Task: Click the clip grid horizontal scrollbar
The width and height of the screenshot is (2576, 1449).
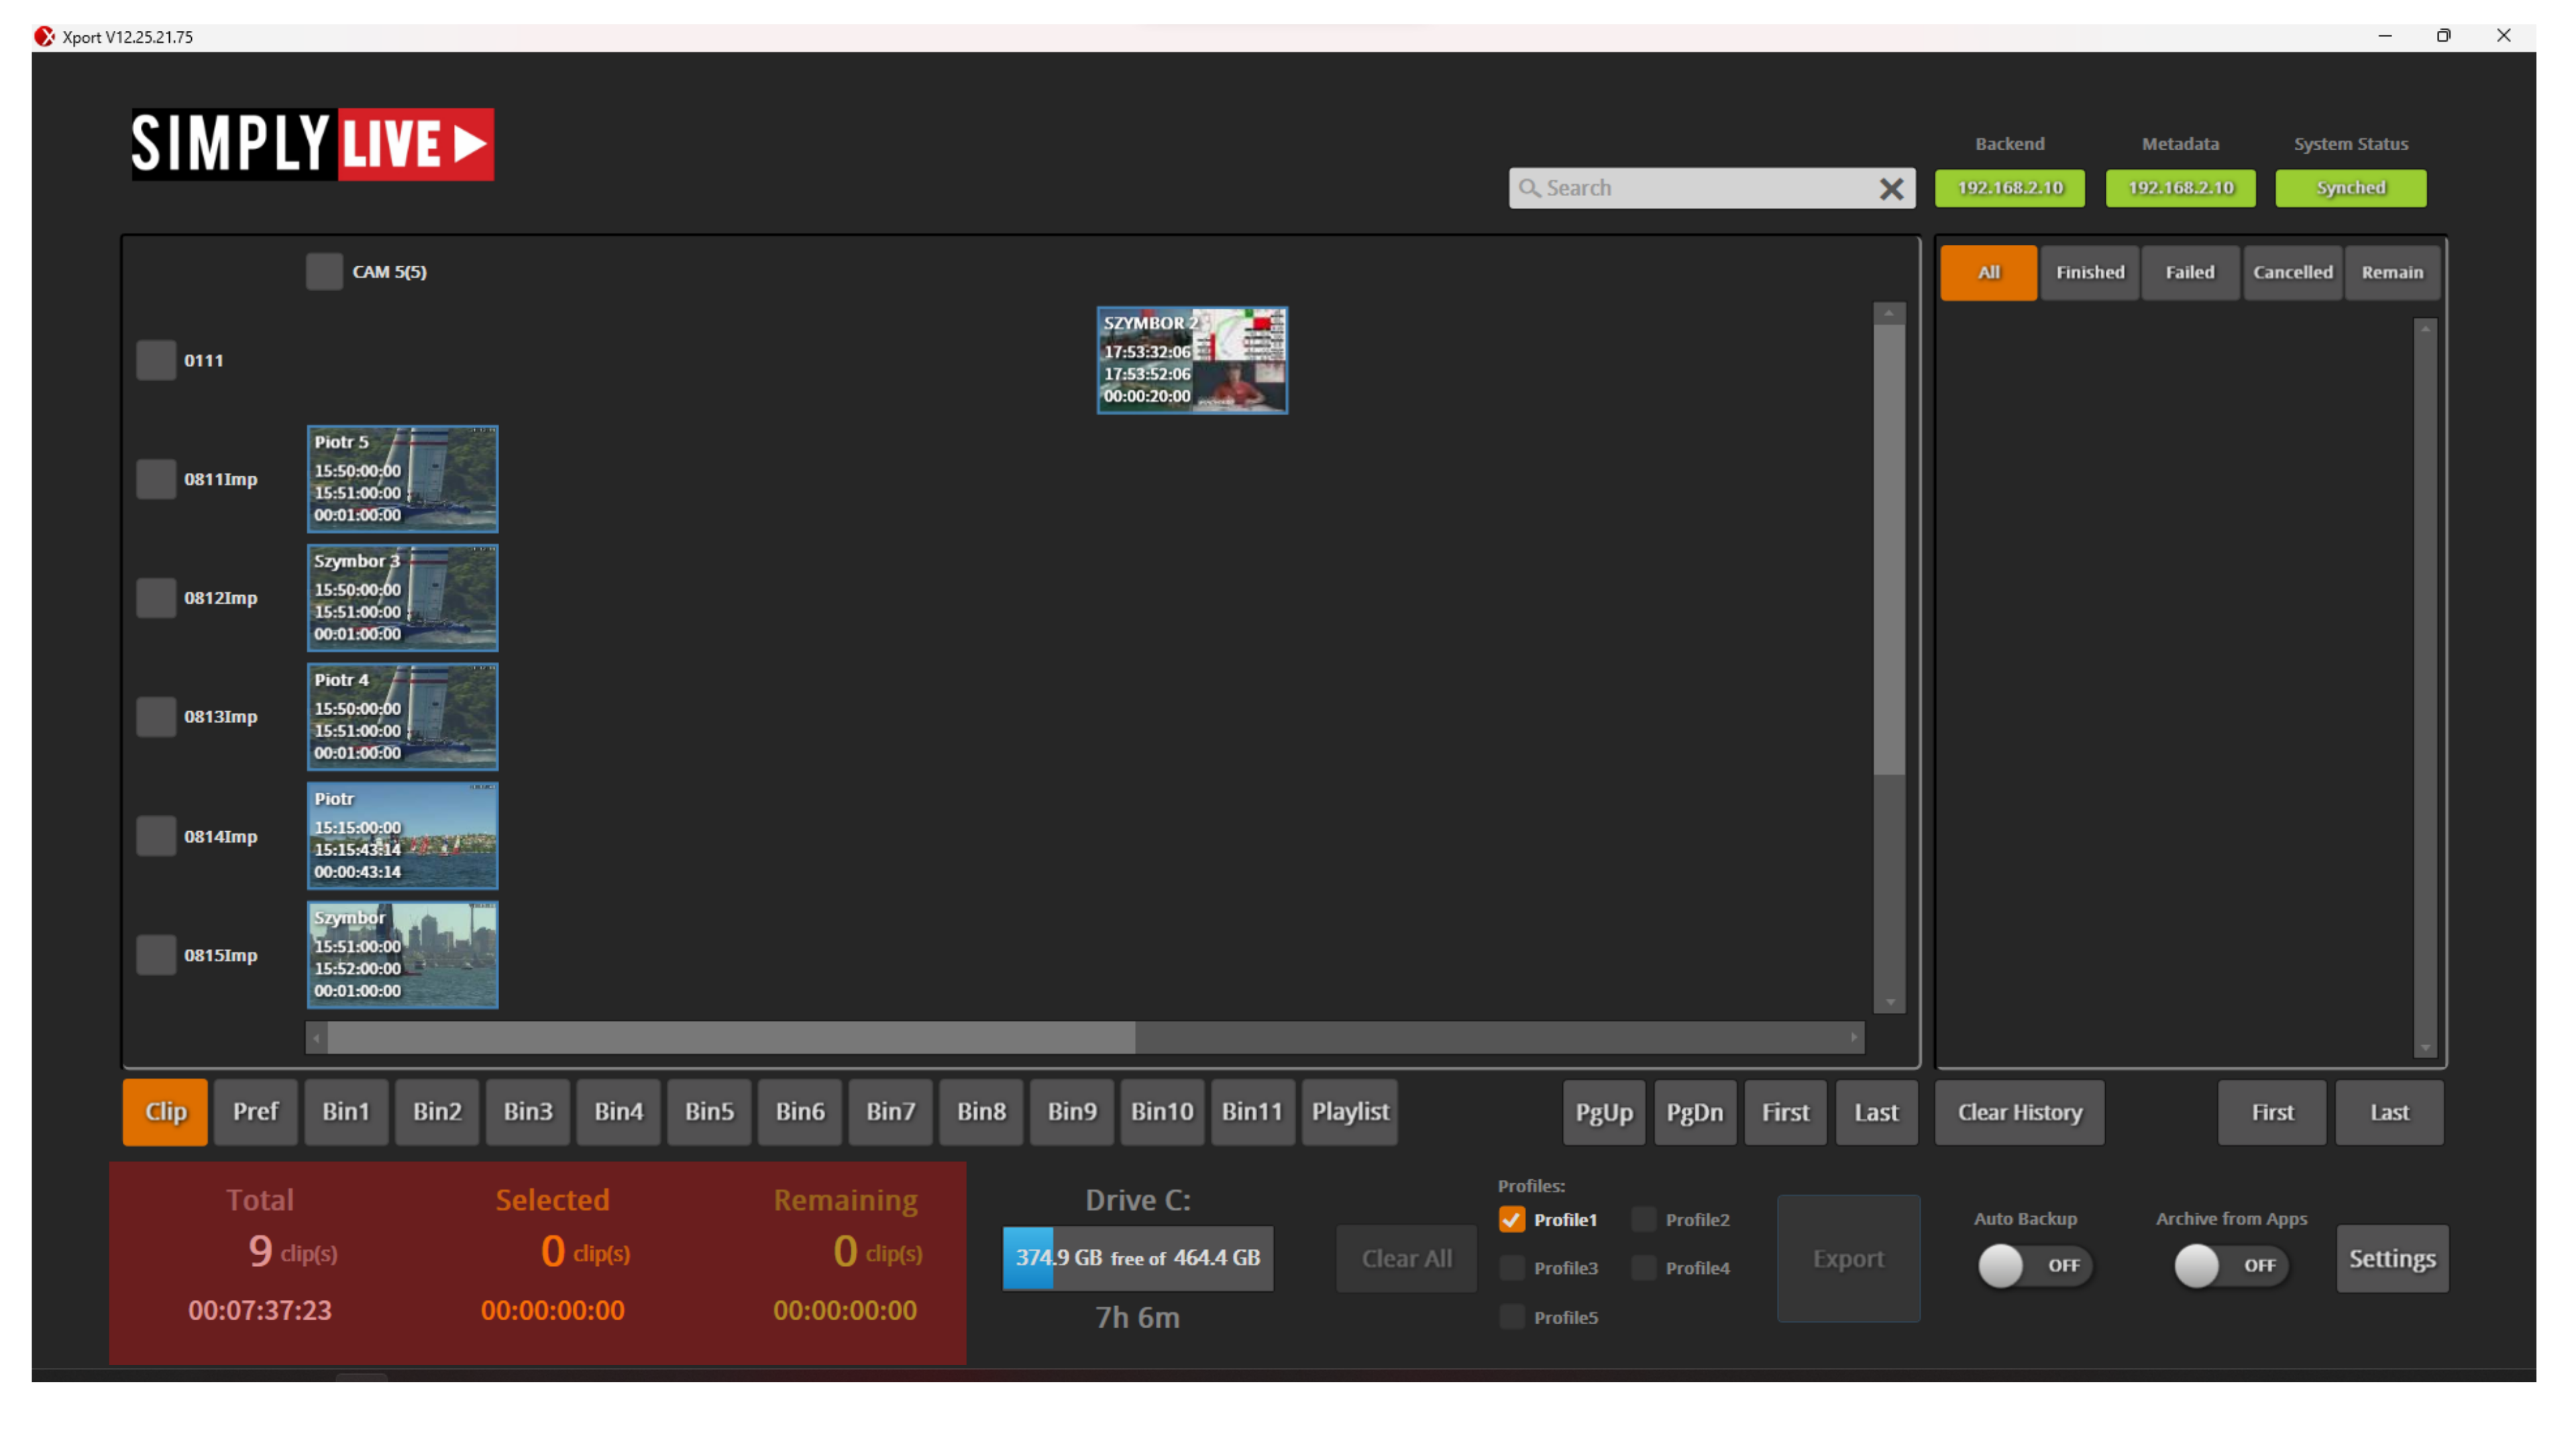Action: [x=1085, y=1037]
